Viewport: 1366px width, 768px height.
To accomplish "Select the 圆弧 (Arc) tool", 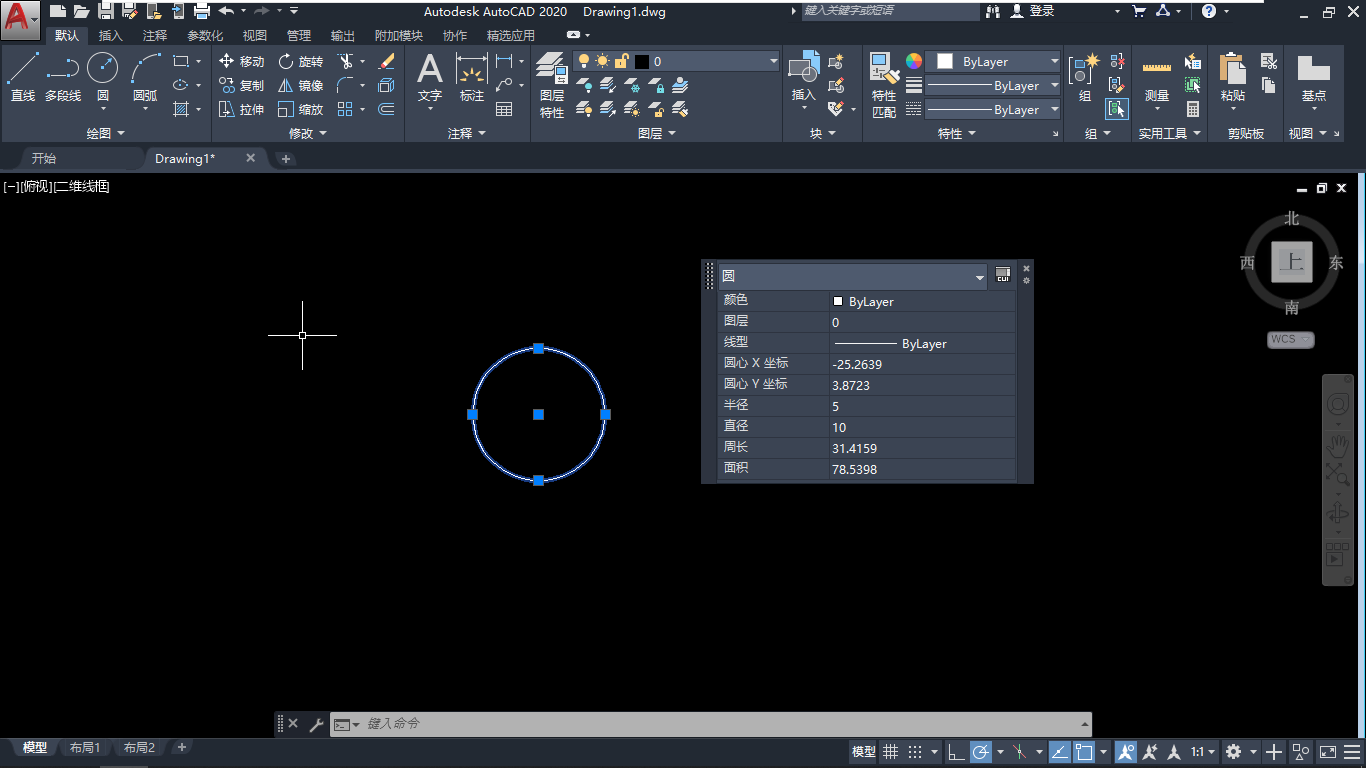I will click(x=145, y=77).
